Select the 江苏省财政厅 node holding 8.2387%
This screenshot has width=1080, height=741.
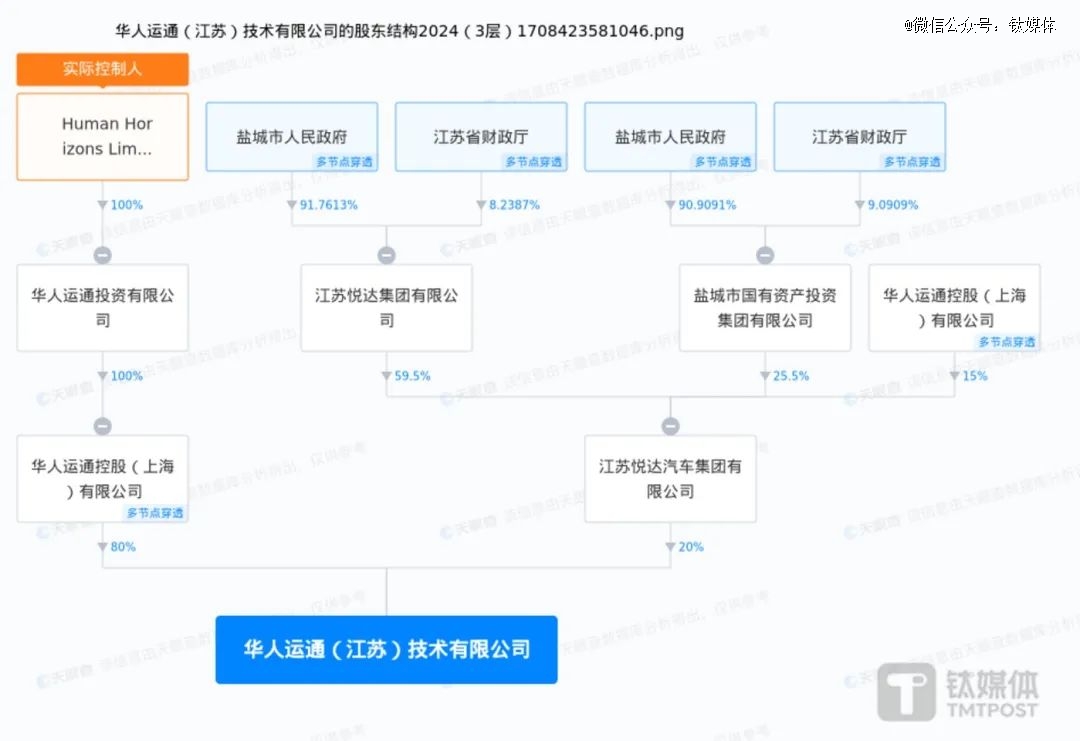[x=481, y=137]
